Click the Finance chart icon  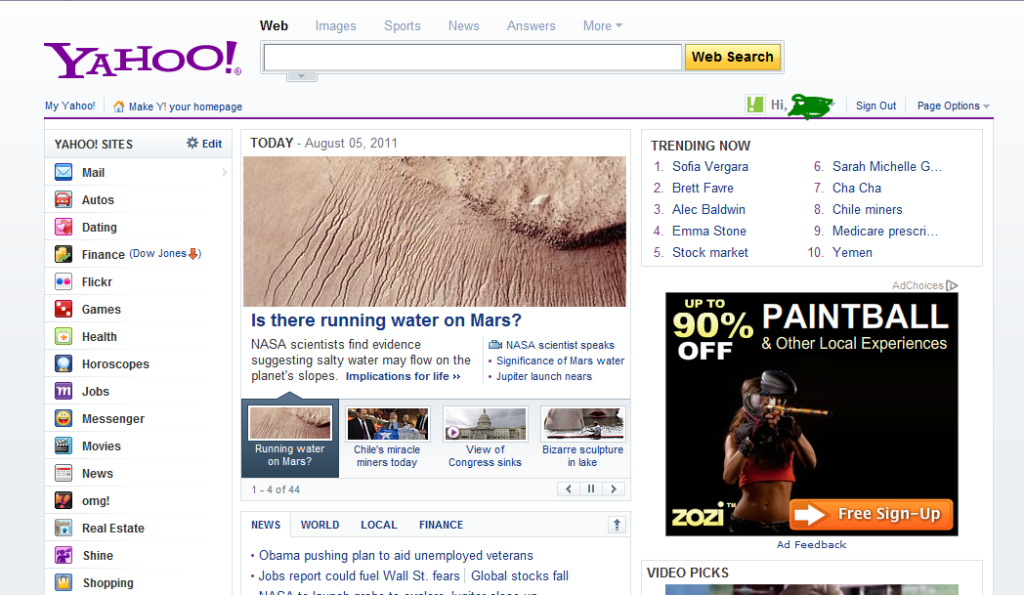click(x=63, y=254)
